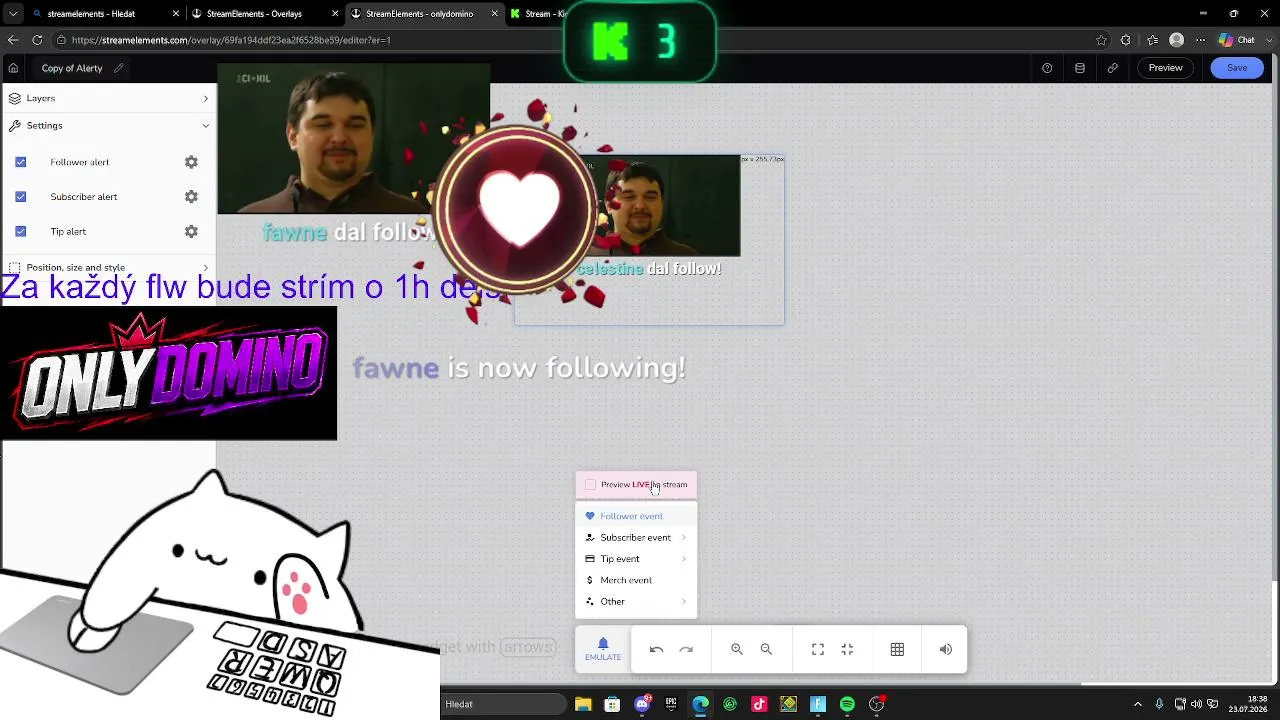
Task: Open the browser profile avatar
Action: pos(1177,40)
